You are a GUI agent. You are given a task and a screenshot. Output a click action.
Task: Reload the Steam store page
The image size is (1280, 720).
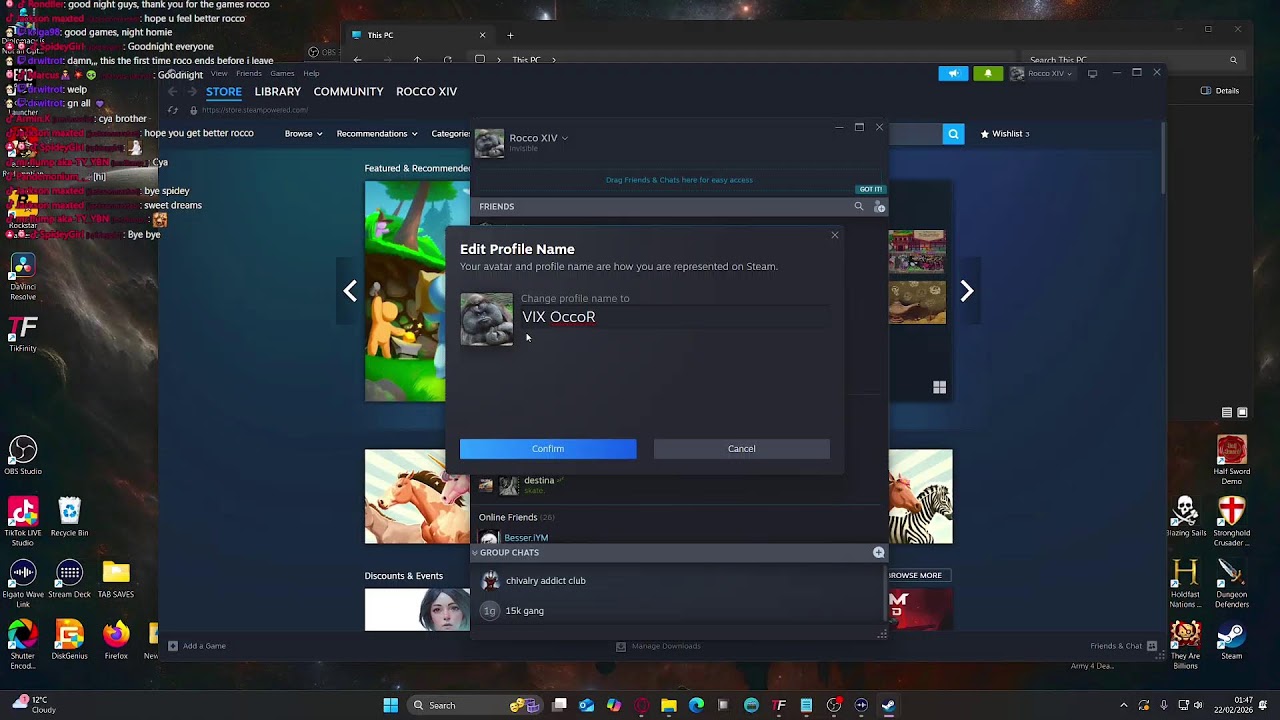click(173, 110)
